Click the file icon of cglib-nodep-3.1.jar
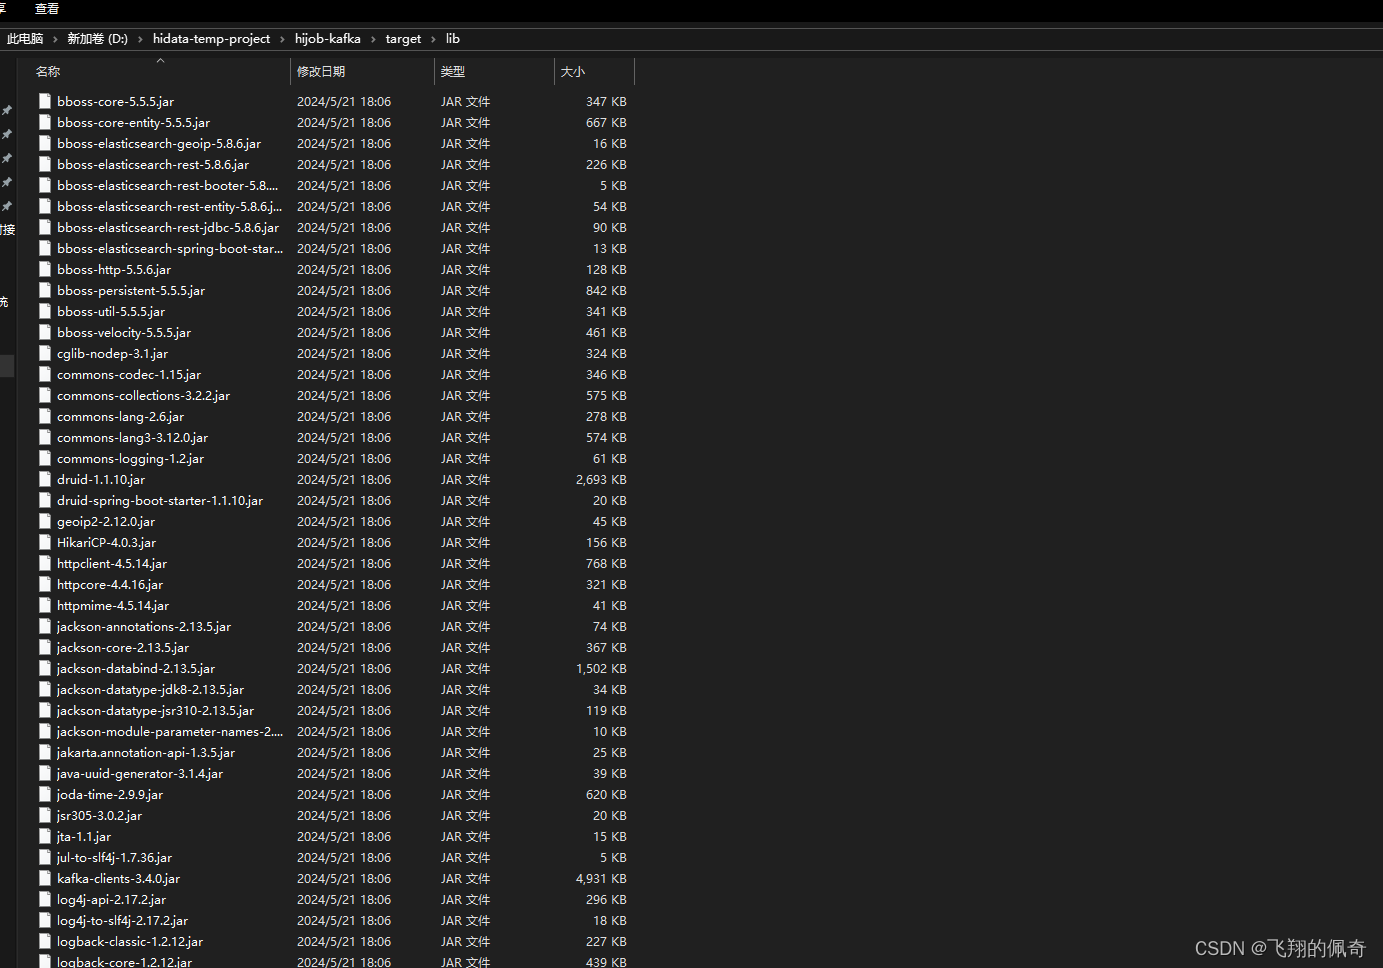The image size is (1383, 968). pos(45,353)
